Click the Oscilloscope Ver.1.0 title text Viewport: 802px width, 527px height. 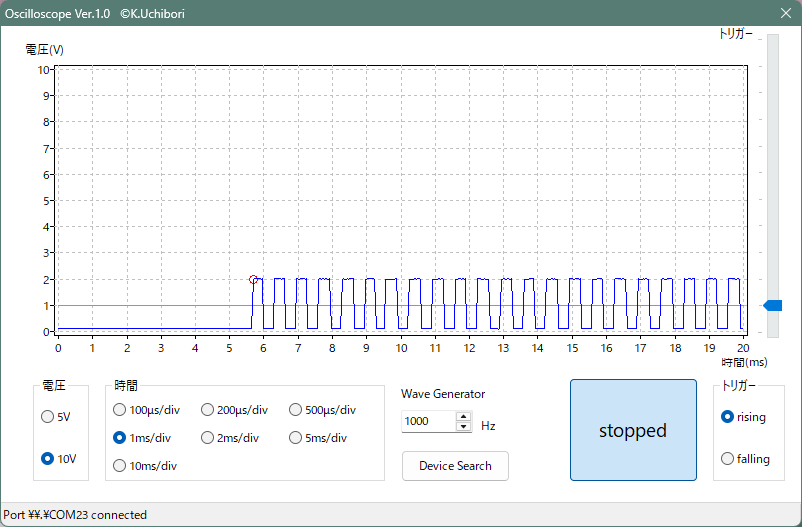(57, 14)
